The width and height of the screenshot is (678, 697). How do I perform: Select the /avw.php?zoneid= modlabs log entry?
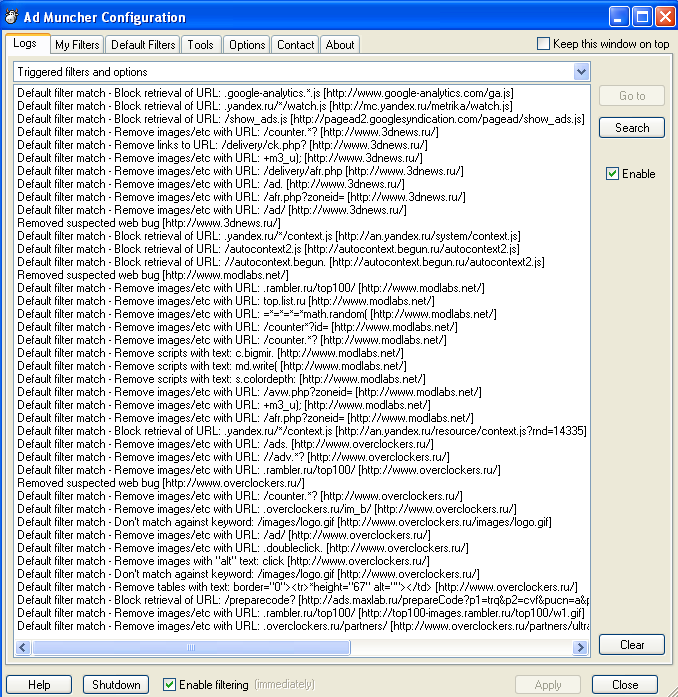pyautogui.click(x=249, y=392)
